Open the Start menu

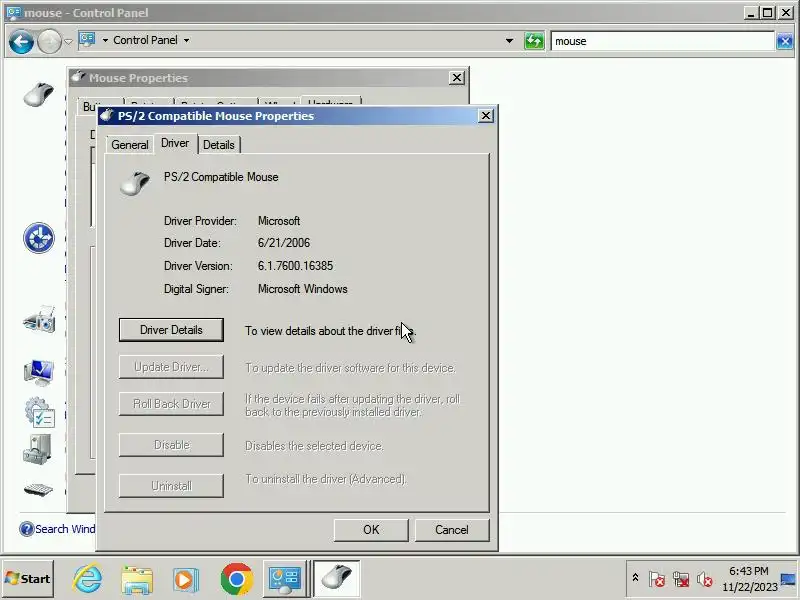pos(28,579)
